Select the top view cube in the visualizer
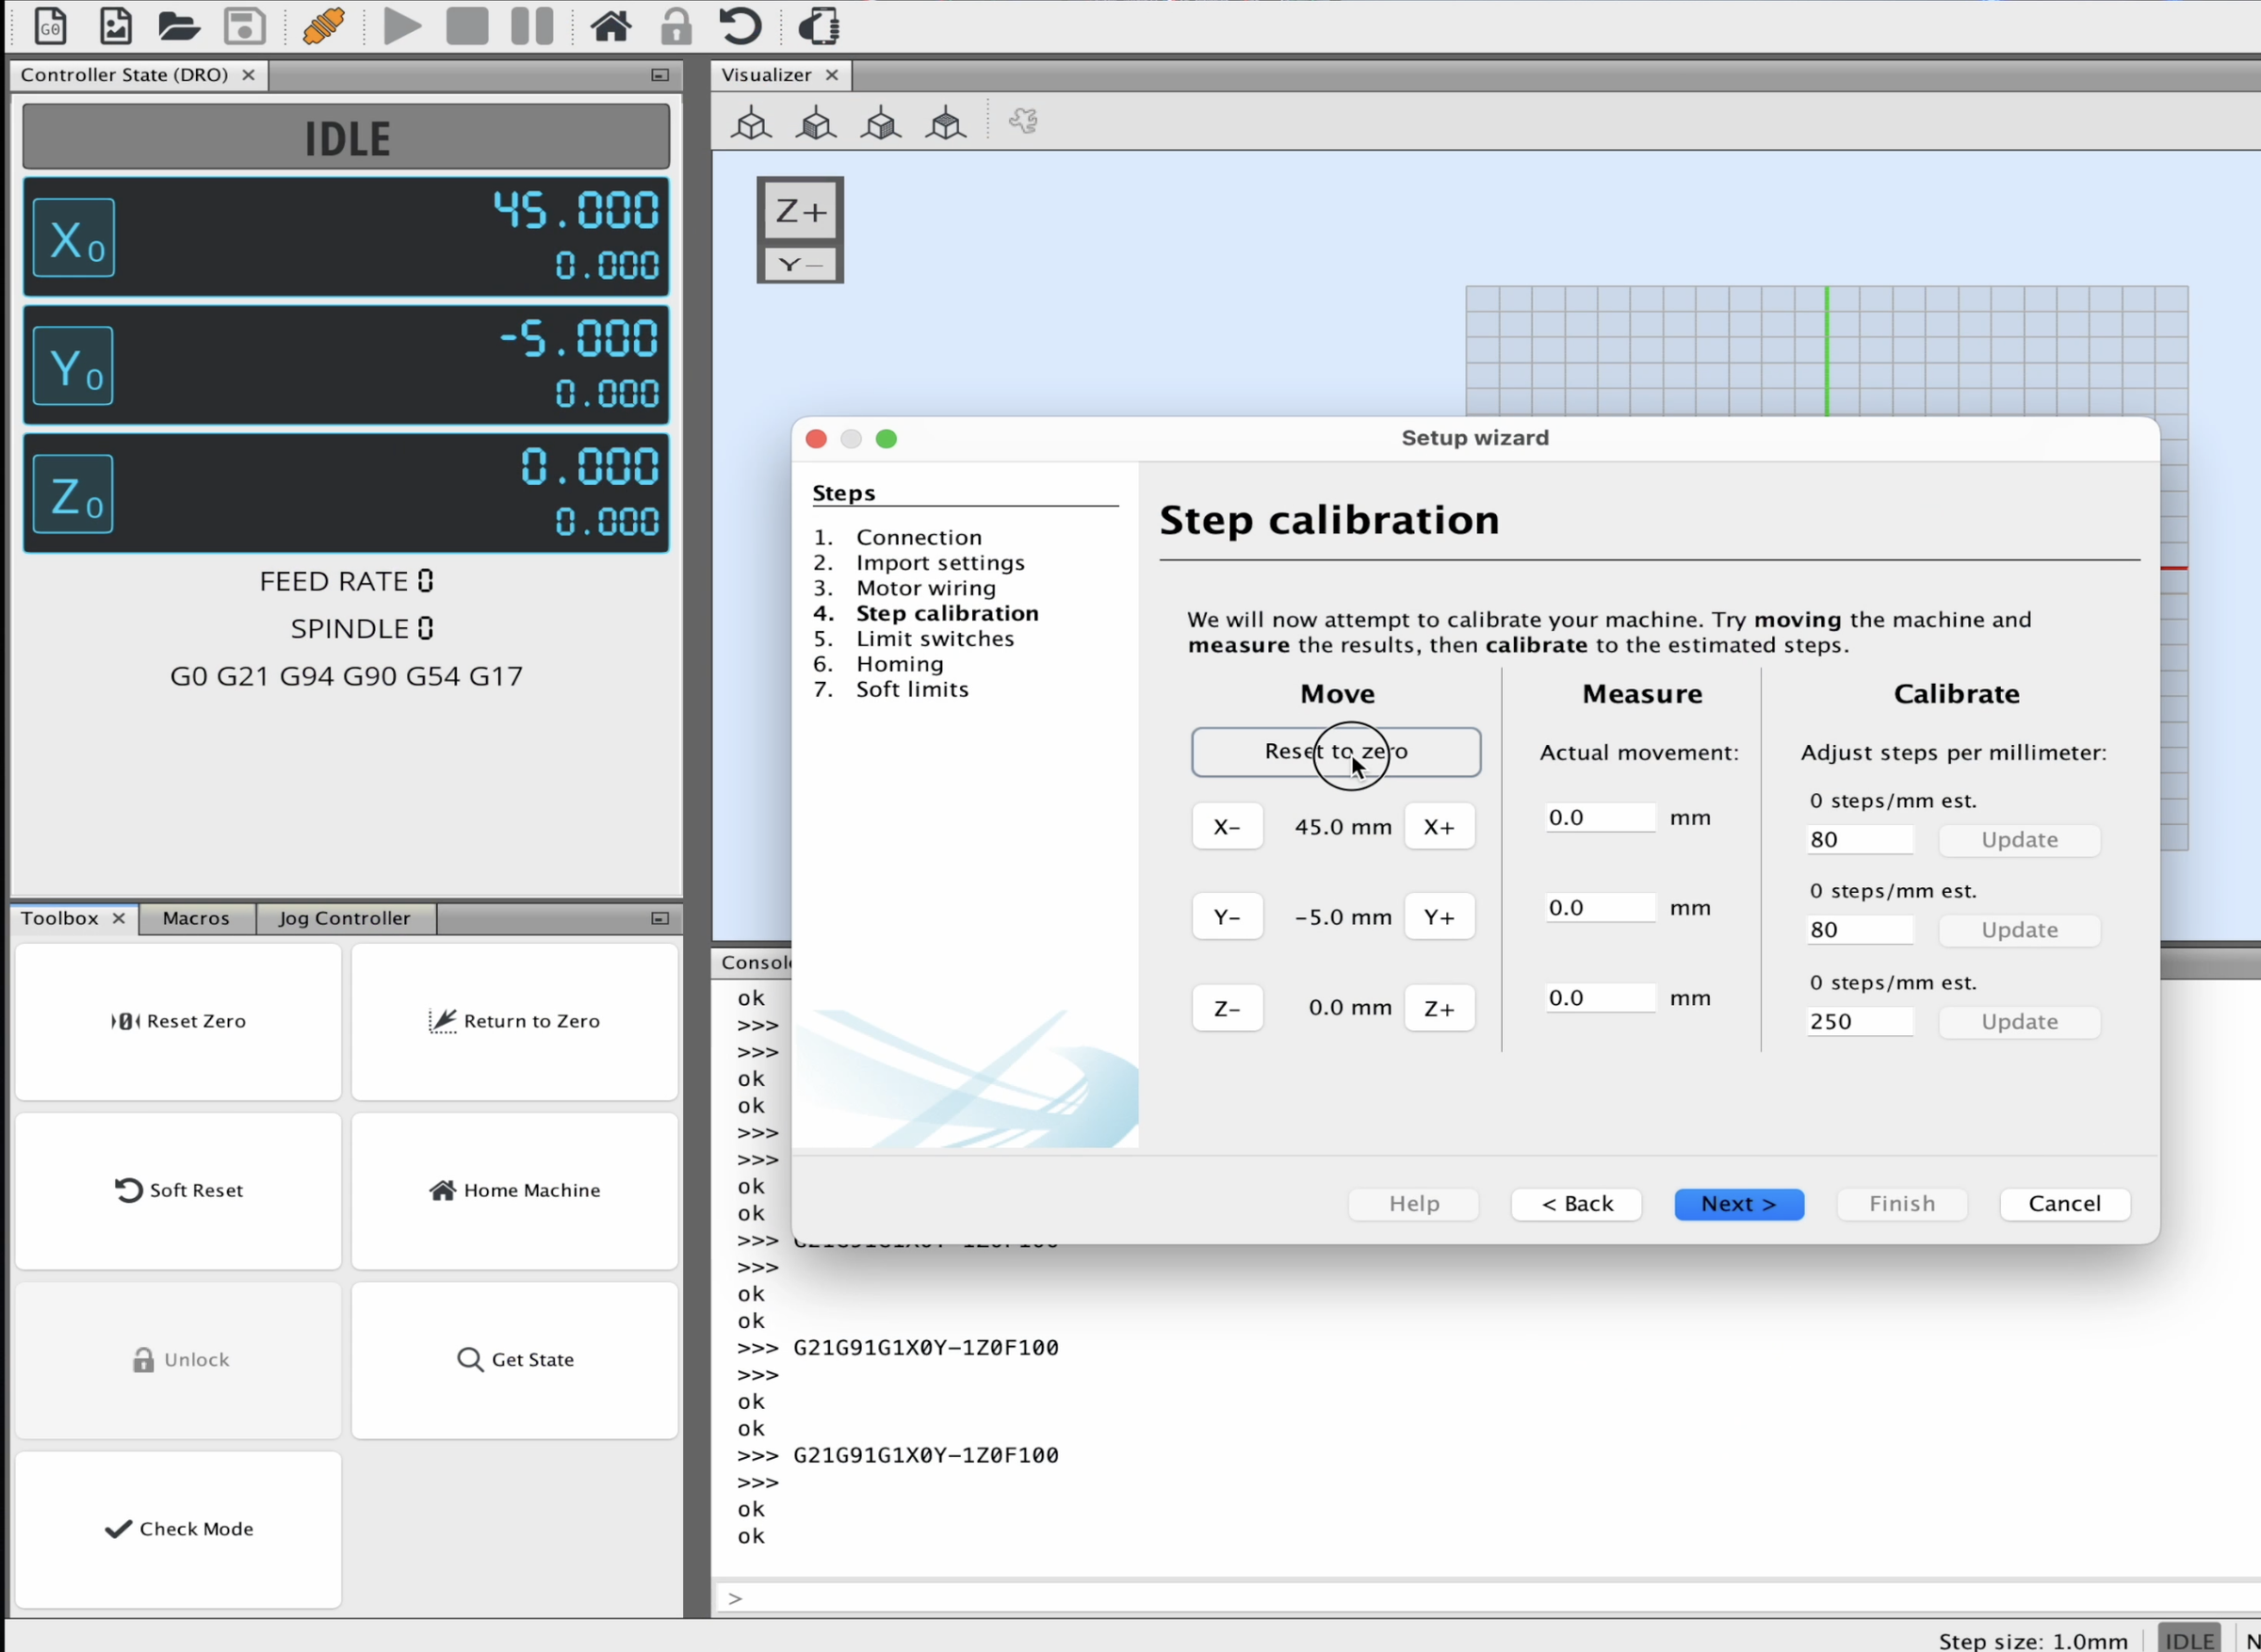The height and width of the screenshot is (1652, 2261). point(945,121)
